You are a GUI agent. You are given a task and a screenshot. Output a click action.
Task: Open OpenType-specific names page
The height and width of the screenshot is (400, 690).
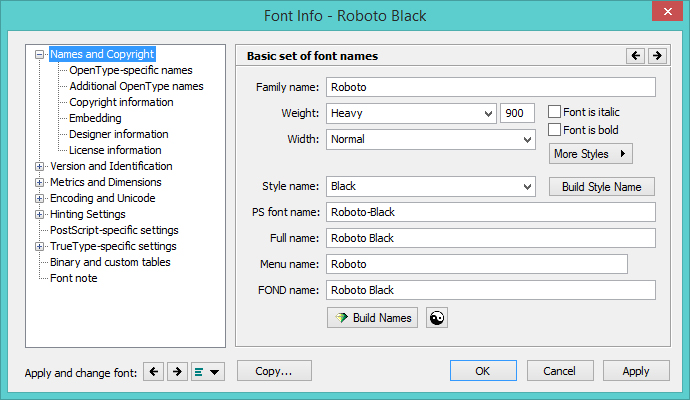pyautogui.click(x=131, y=70)
